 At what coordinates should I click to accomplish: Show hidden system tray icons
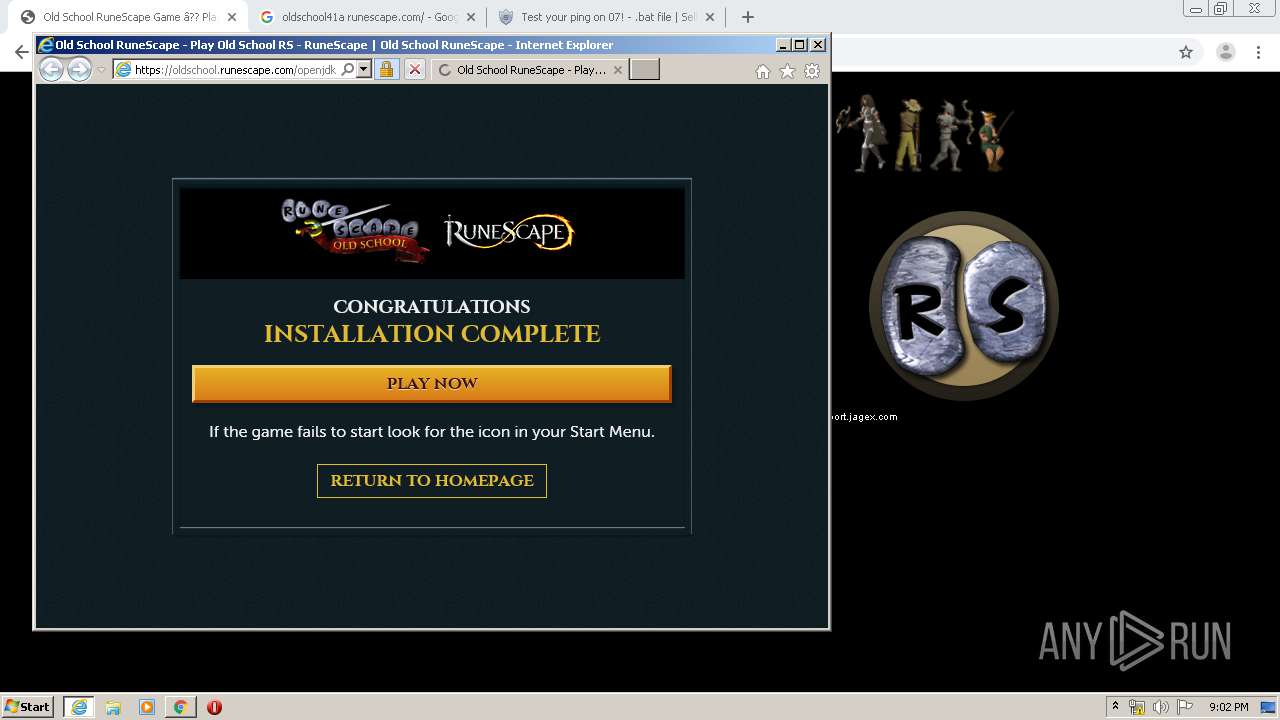[1115, 707]
